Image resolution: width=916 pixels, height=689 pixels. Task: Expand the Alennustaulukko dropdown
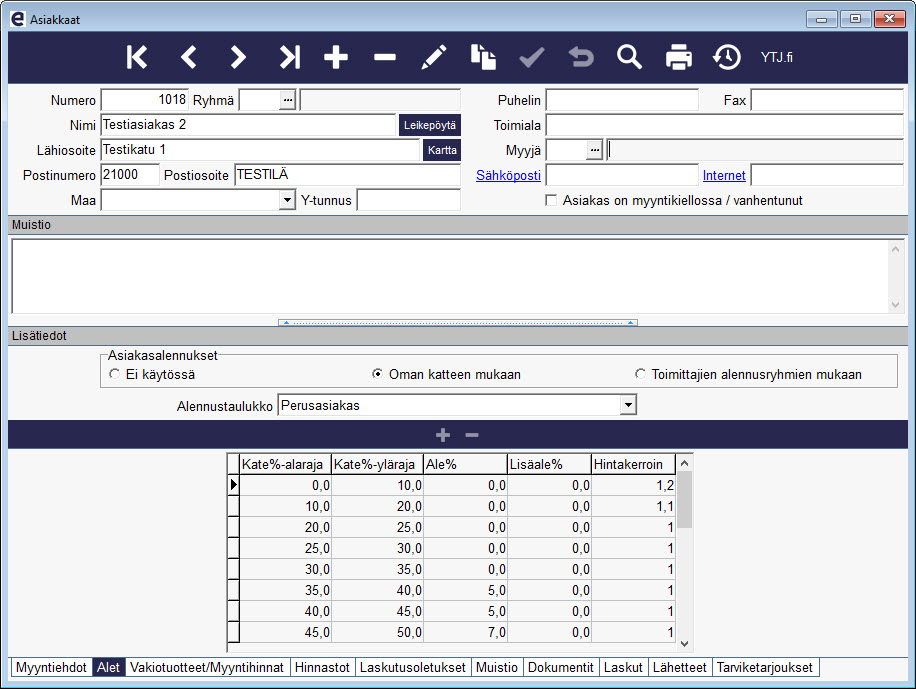coord(628,405)
